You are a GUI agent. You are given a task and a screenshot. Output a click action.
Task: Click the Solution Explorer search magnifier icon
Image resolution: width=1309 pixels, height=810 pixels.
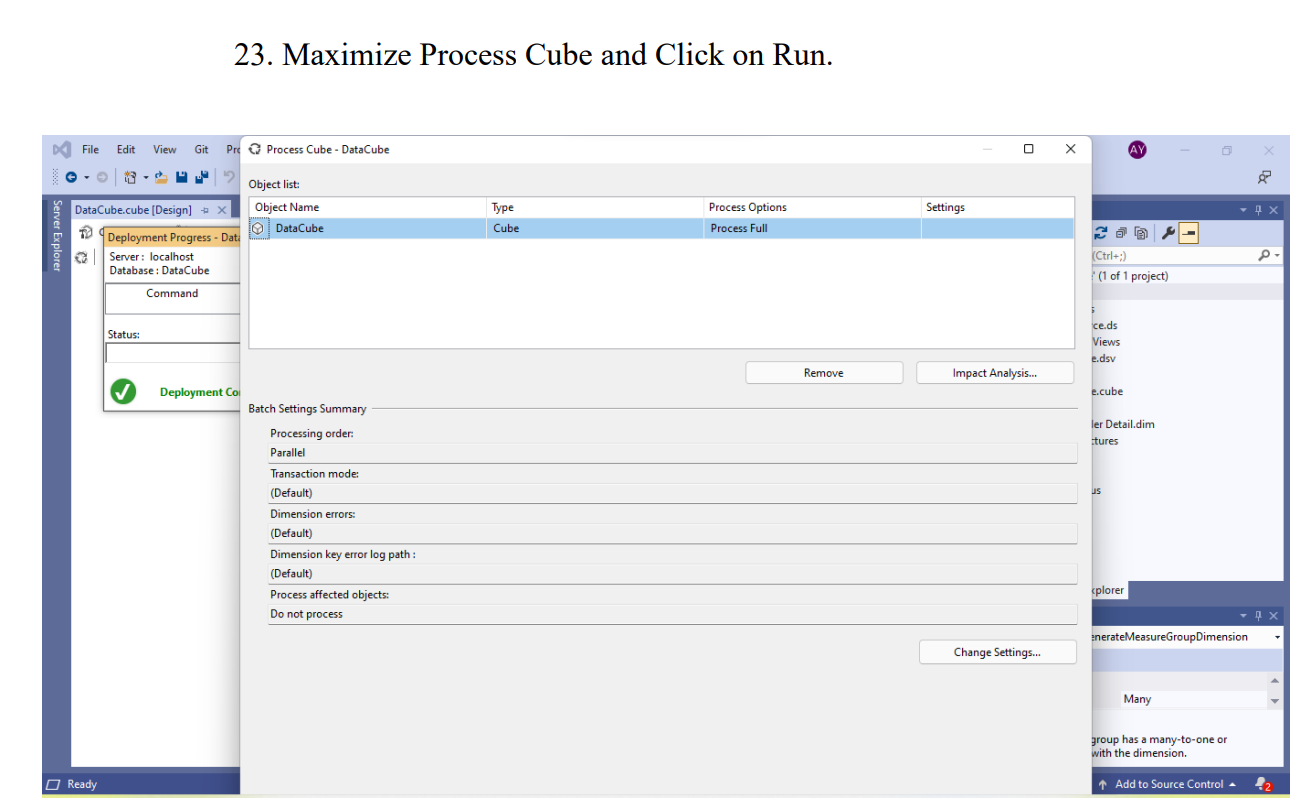point(1264,256)
